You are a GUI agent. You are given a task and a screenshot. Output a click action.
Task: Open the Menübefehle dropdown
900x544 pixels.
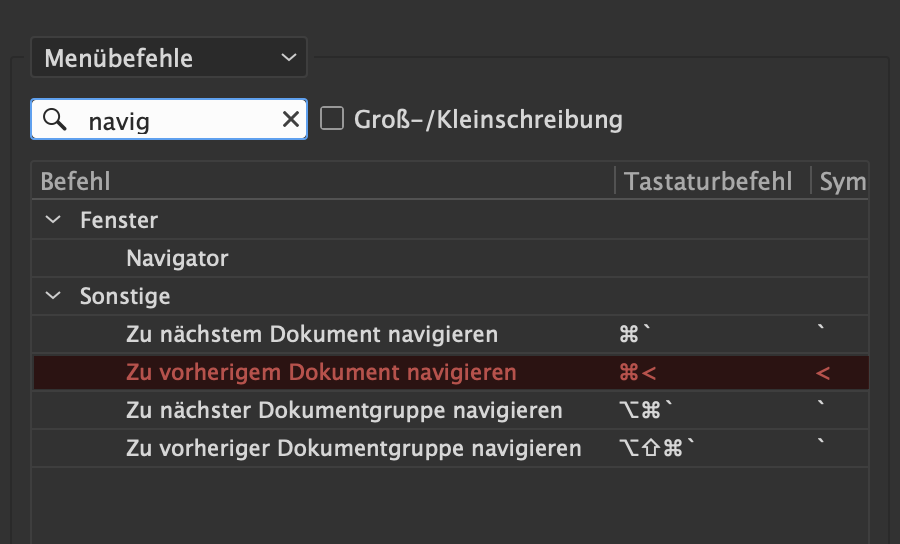click(168, 58)
